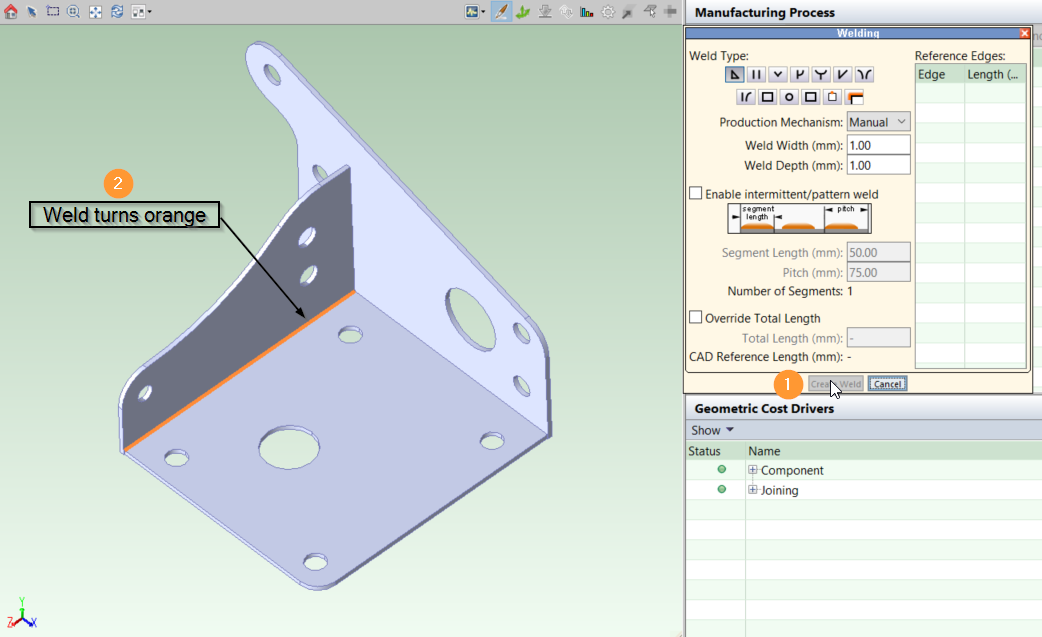Select the fillet weld type icon
This screenshot has width=1042, height=637.
coord(735,74)
